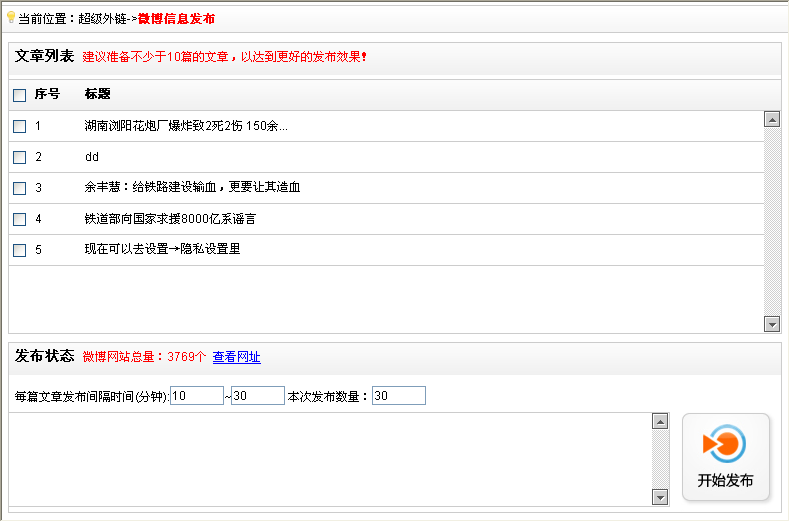Screen dimensions: 790x522
Task: Check the box for article 2 dd
Action: click(20, 157)
